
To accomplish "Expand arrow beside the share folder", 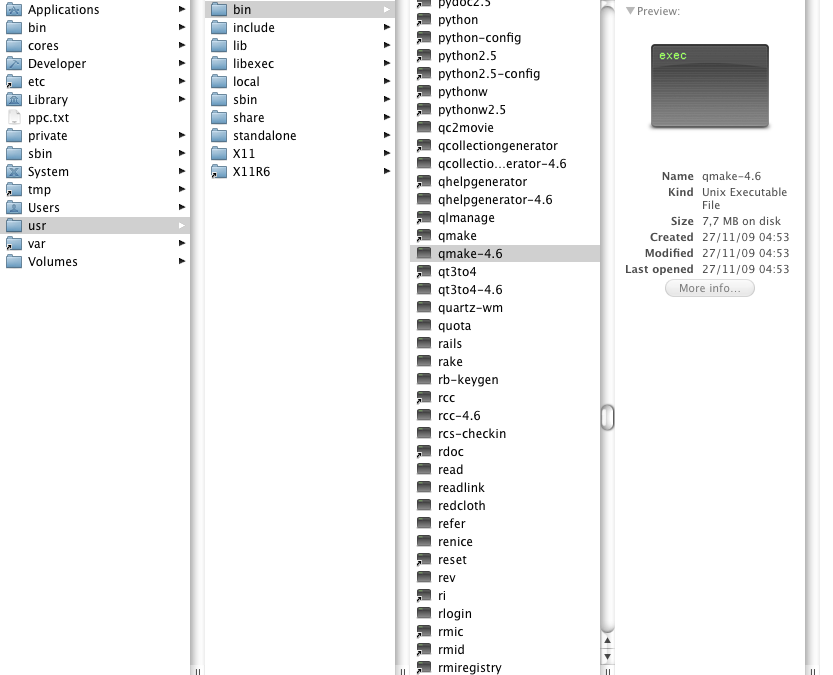I will click(x=387, y=117).
